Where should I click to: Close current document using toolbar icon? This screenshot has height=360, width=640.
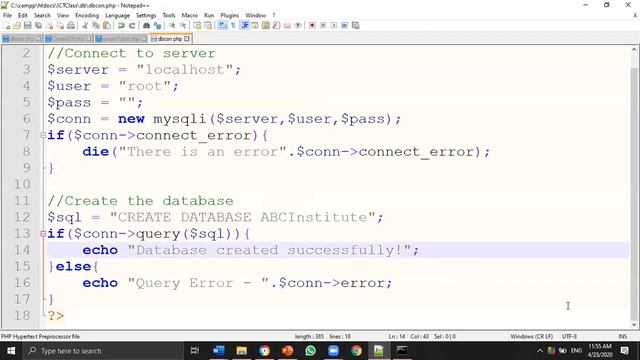(49, 25)
